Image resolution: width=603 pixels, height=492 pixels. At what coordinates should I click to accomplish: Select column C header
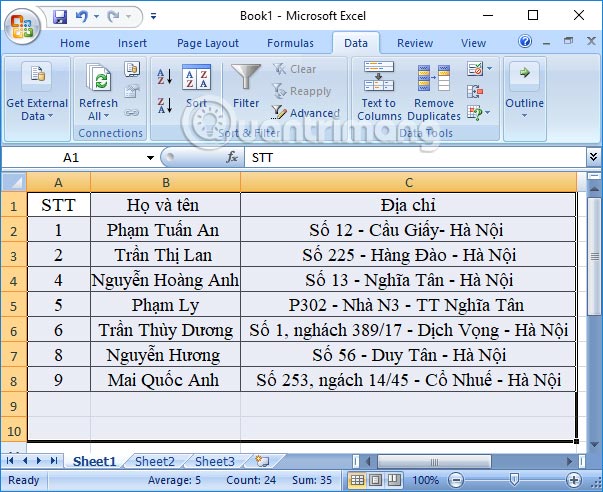click(x=409, y=182)
